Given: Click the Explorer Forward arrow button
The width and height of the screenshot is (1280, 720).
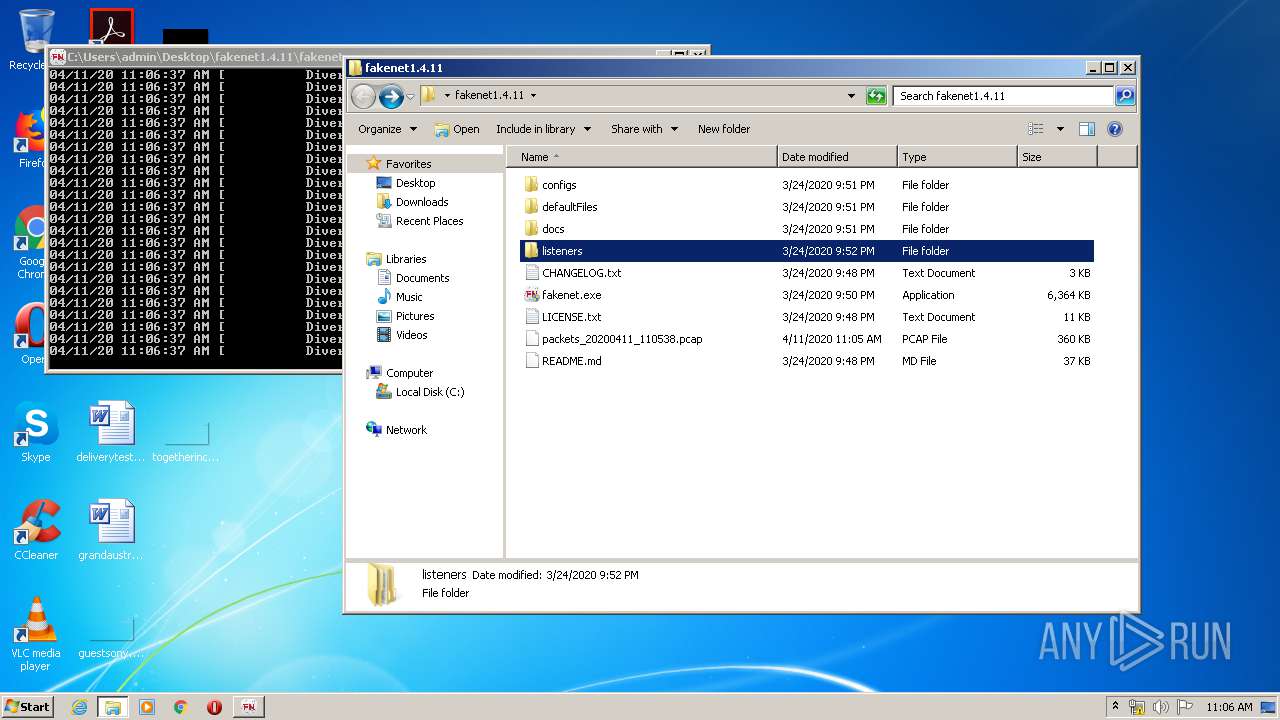Looking at the screenshot, I should [x=391, y=96].
